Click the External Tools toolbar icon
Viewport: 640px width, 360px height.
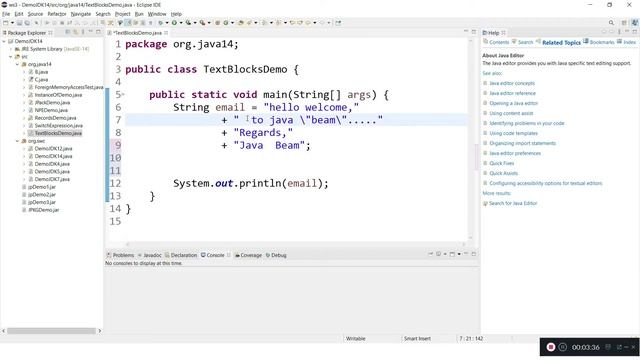pyautogui.click(x=202, y=23)
